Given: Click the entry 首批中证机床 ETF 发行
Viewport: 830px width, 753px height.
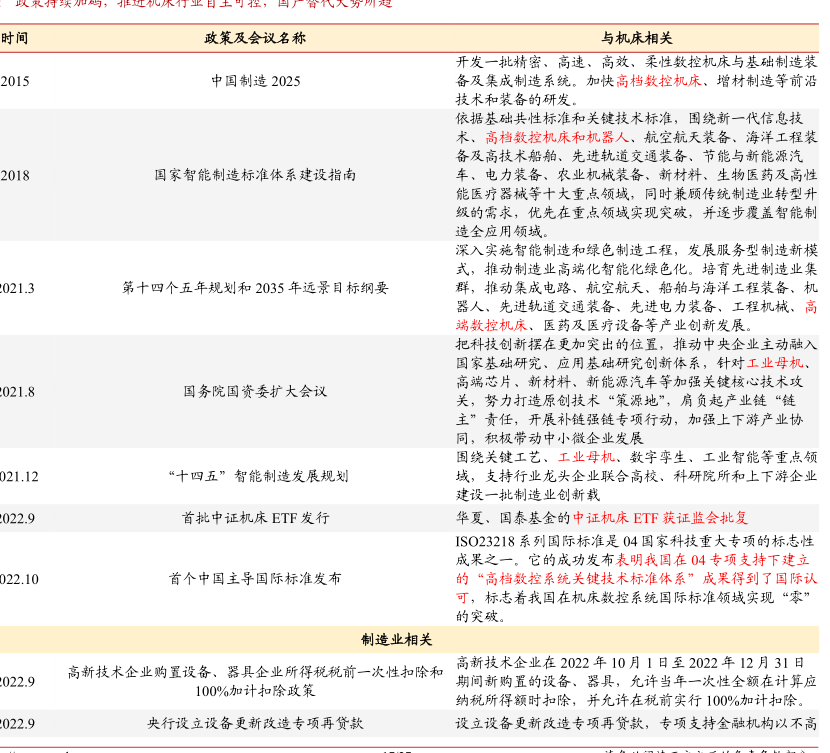Looking at the screenshot, I should 255,518.
